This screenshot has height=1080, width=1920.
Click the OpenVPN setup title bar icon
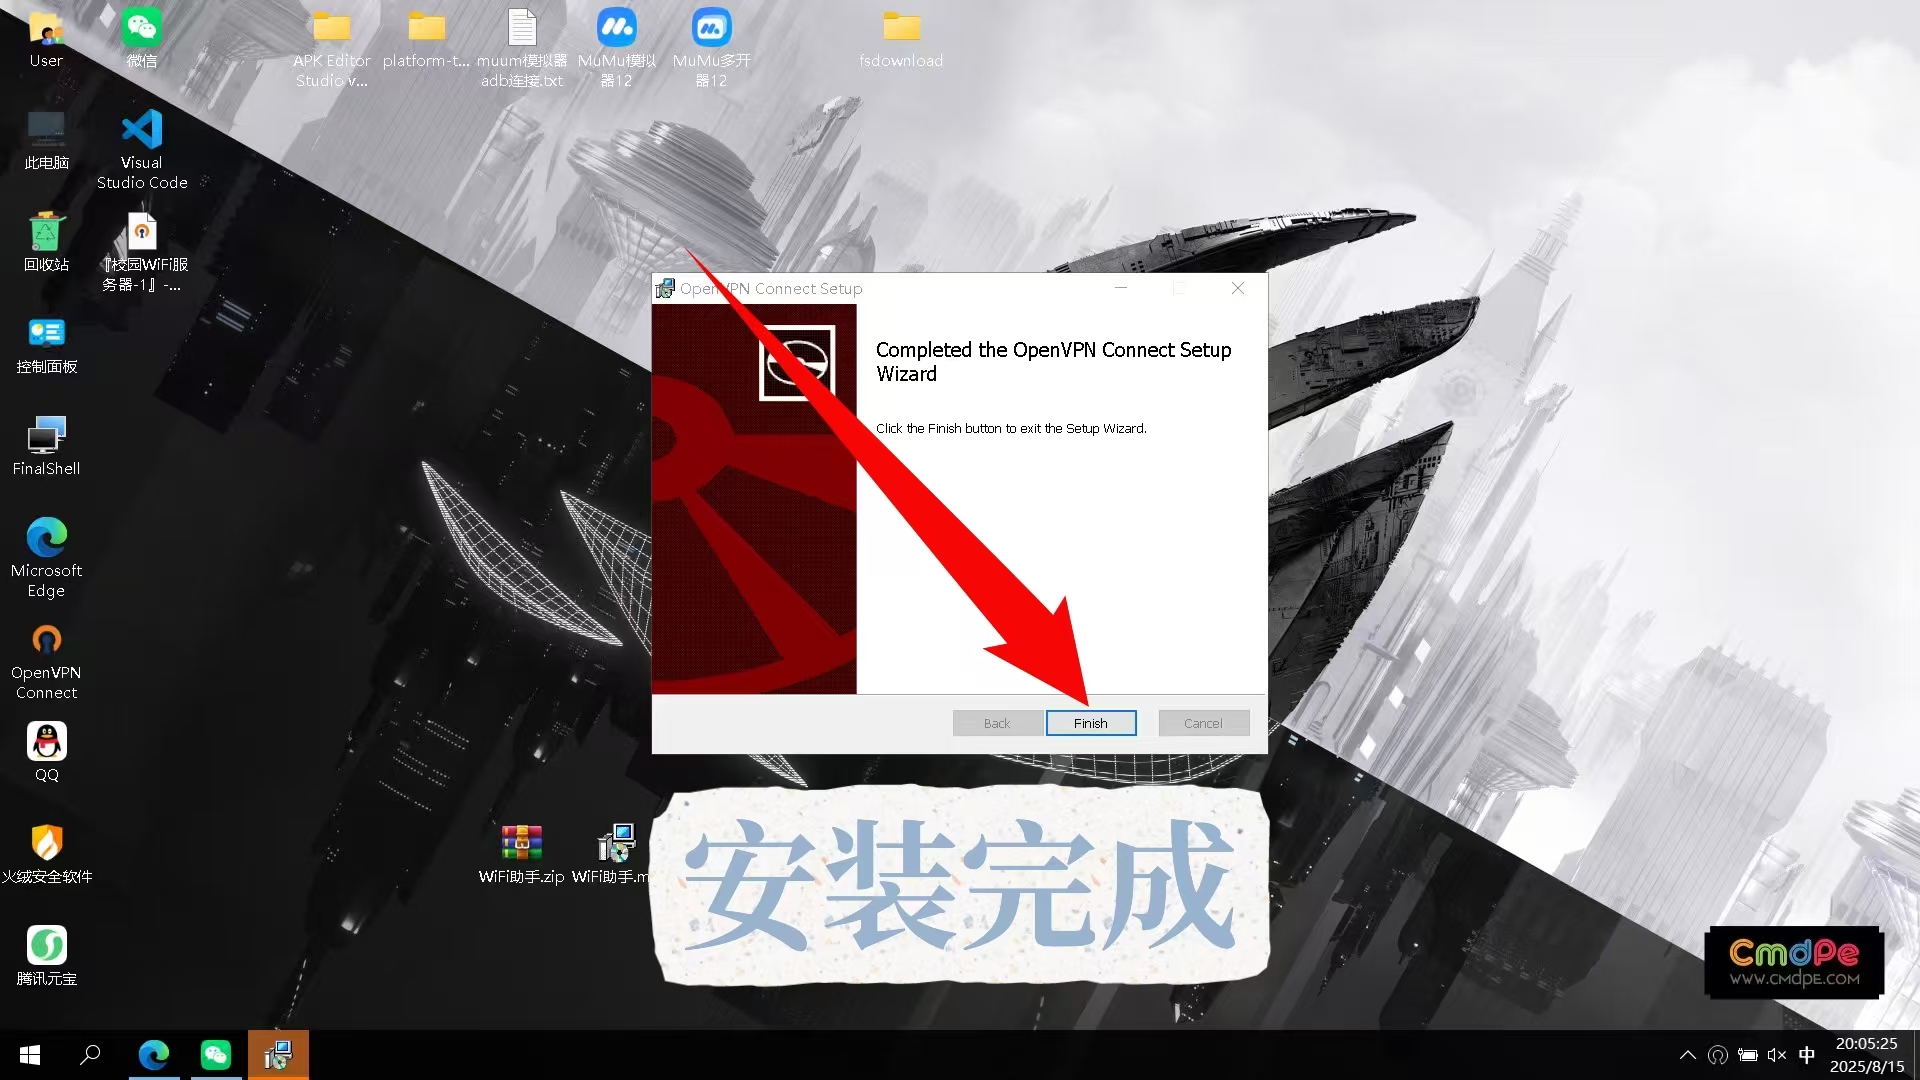[665, 288]
